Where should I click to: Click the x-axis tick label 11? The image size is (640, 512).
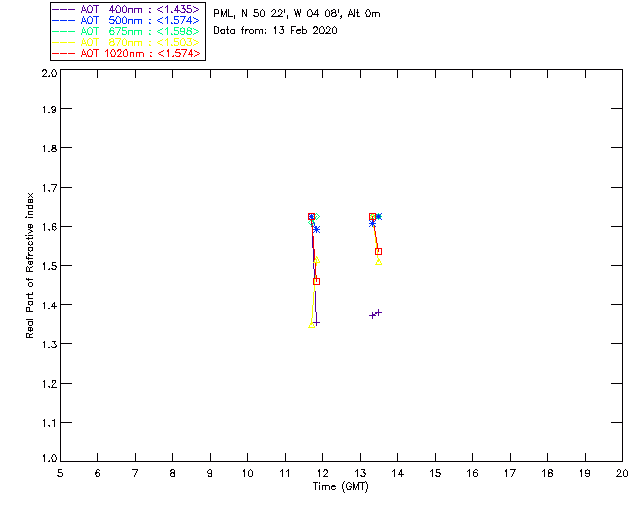coord(285,473)
